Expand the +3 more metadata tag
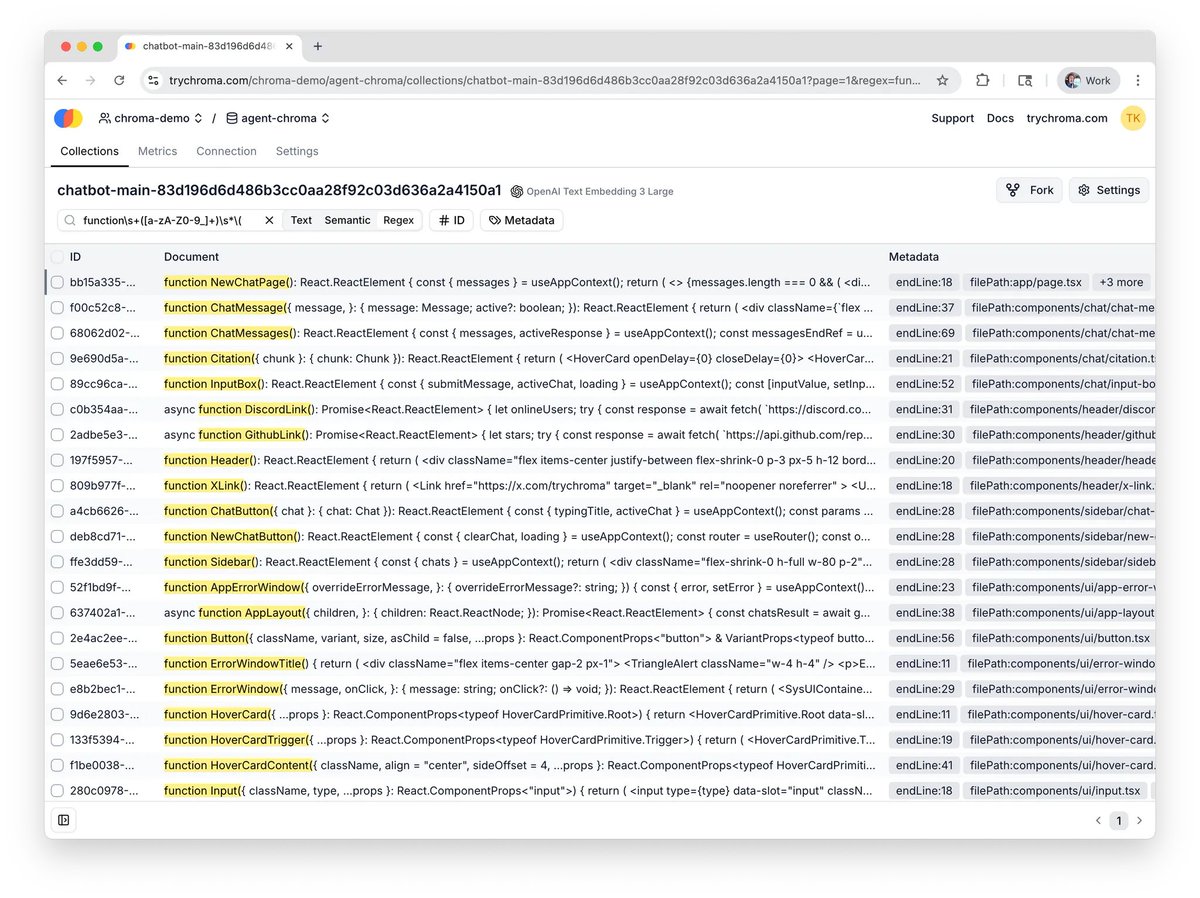The width and height of the screenshot is (1200, 898). coord(1121,283)
